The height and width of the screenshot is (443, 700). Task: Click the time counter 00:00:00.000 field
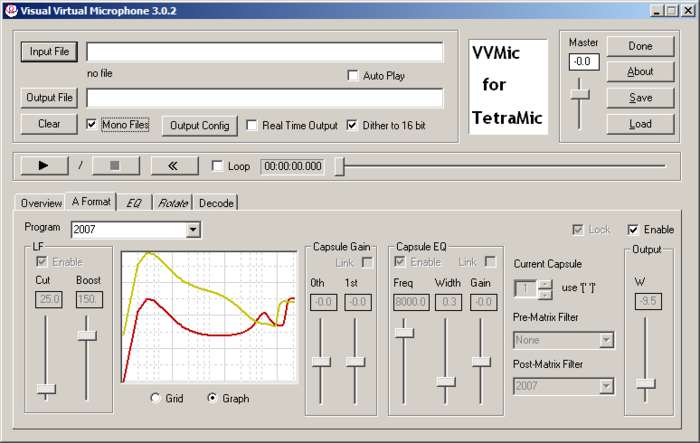tap(293, 167)
